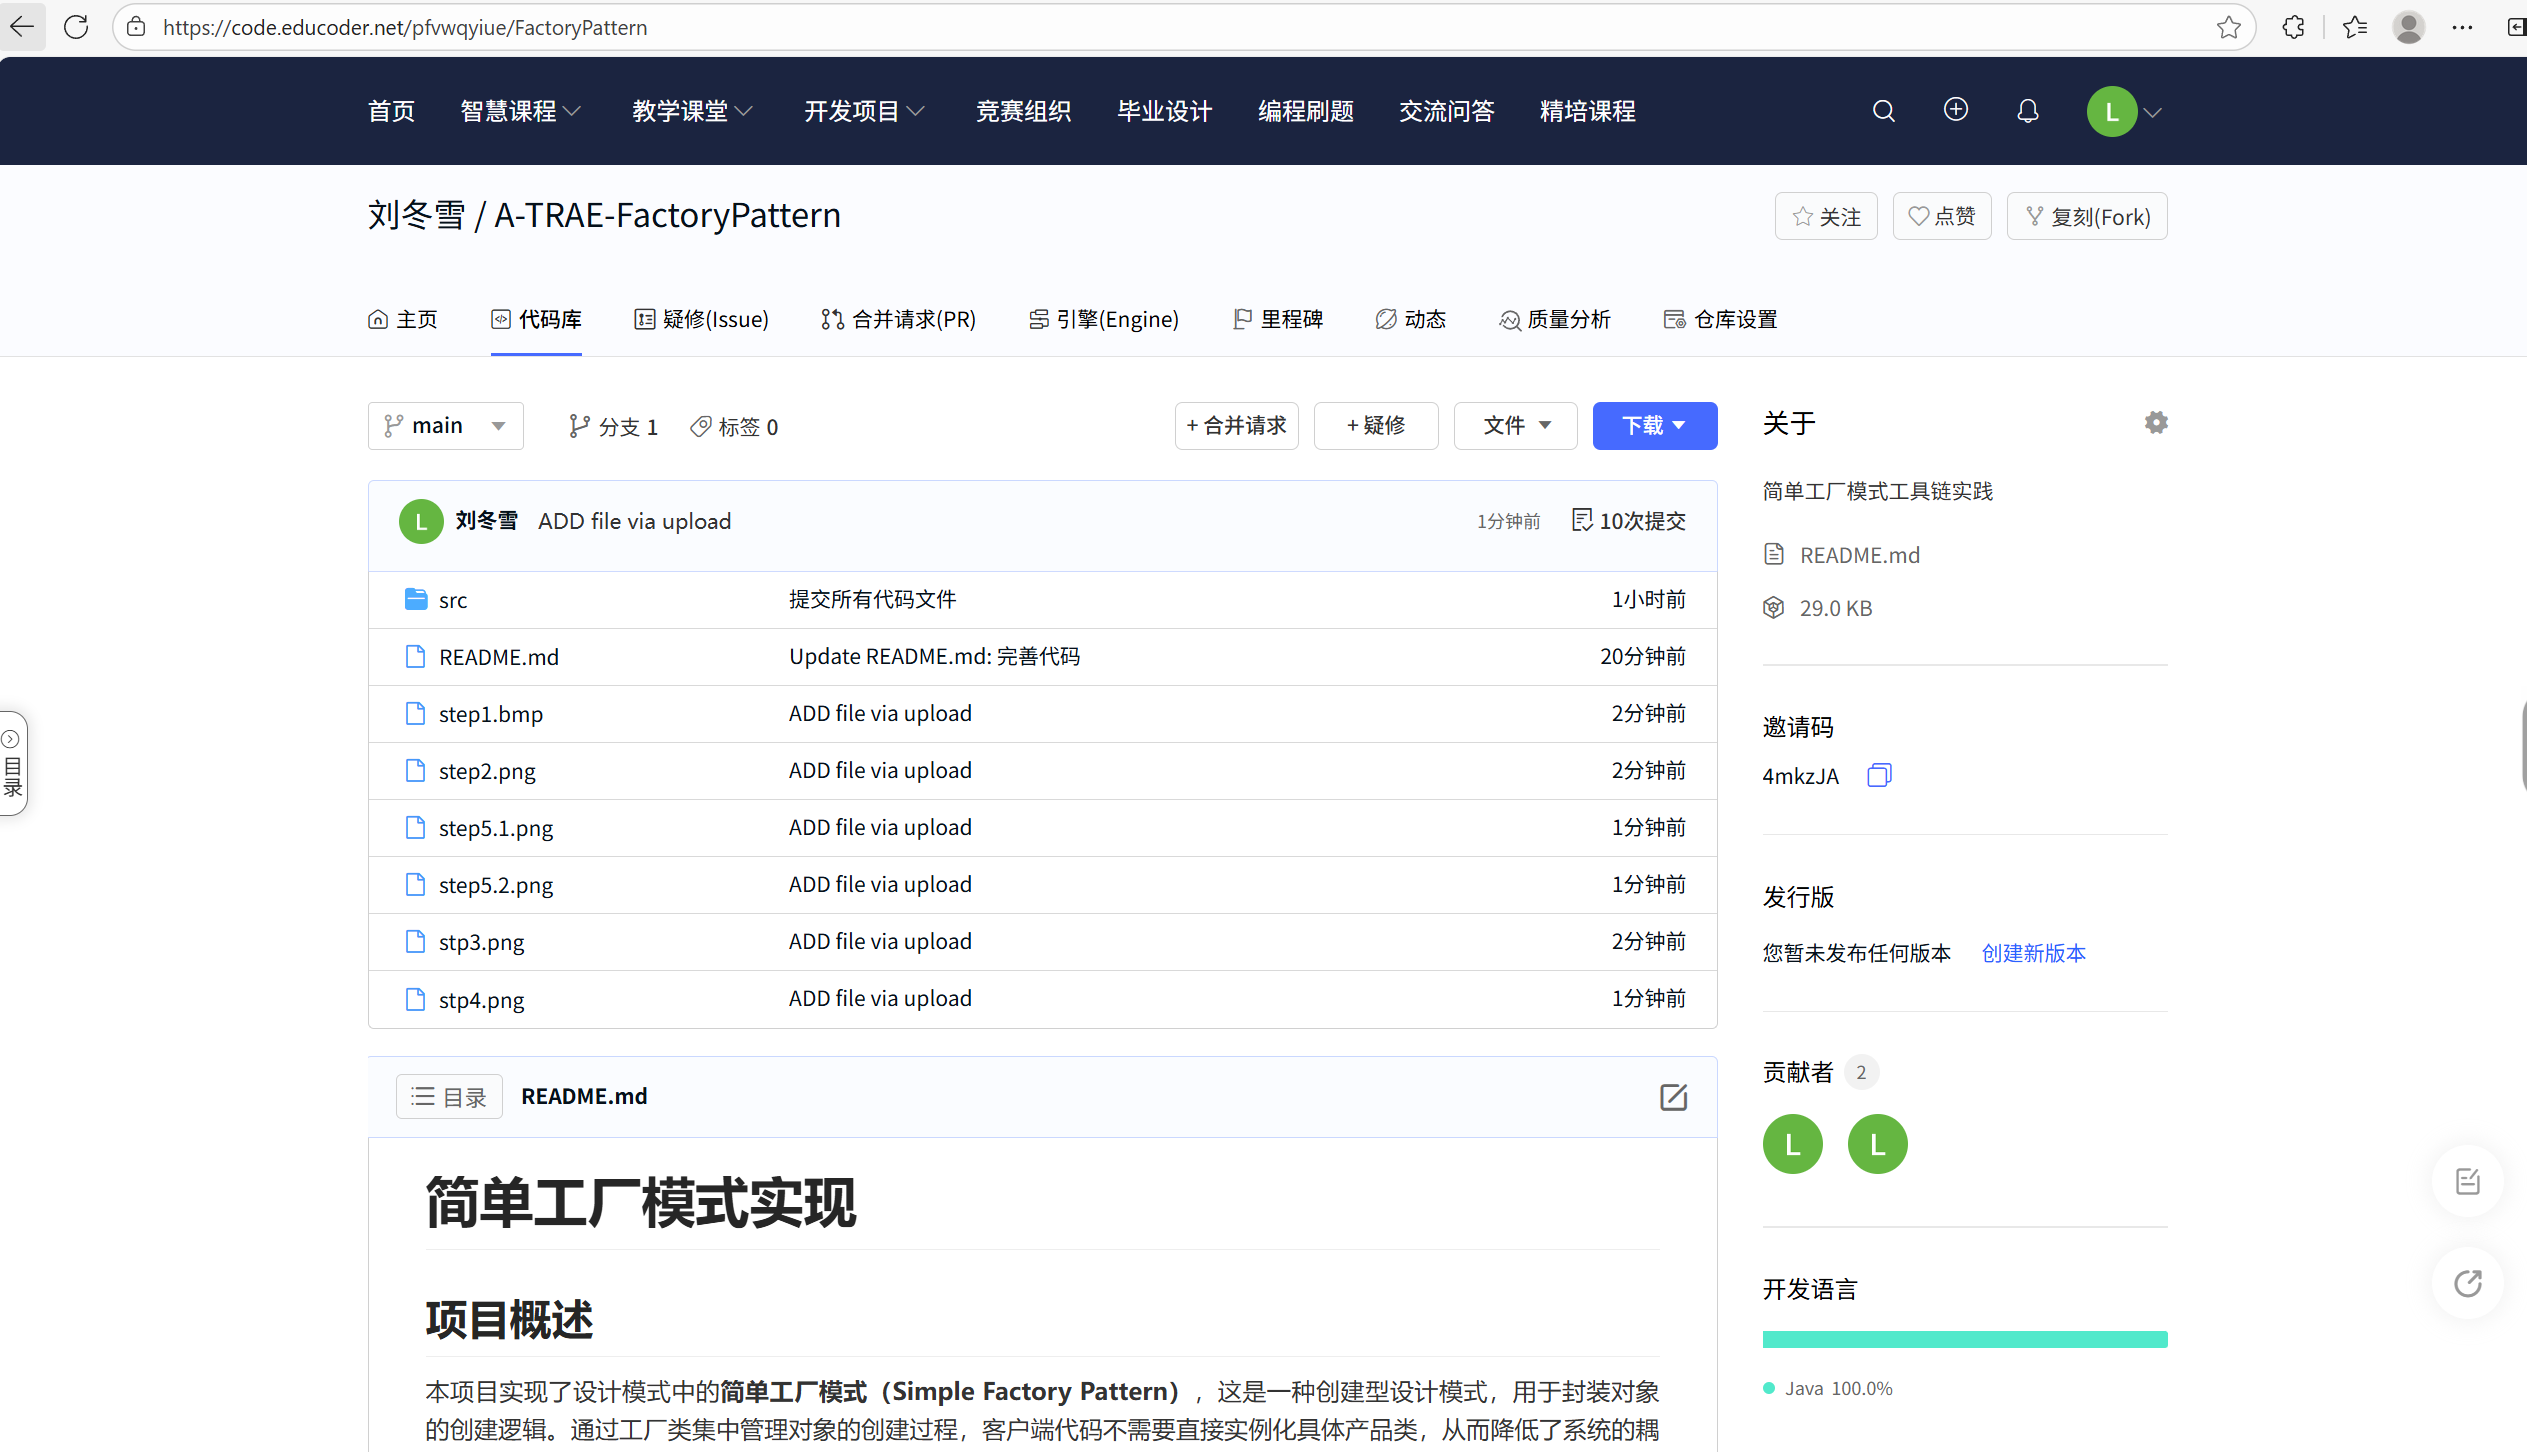
Task: Click the Java language progress bar
Action: pyautogui.click(x=1964, y=1339)
